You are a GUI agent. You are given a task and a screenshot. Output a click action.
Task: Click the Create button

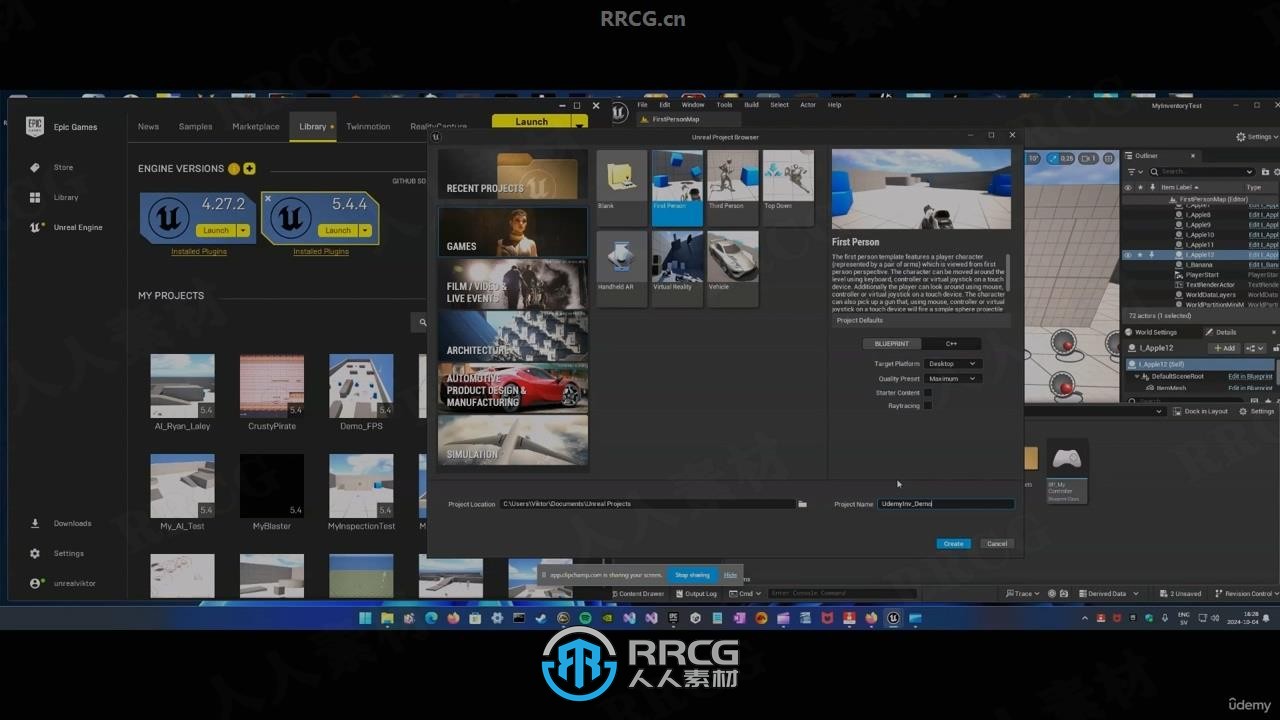tap(953, 544)
